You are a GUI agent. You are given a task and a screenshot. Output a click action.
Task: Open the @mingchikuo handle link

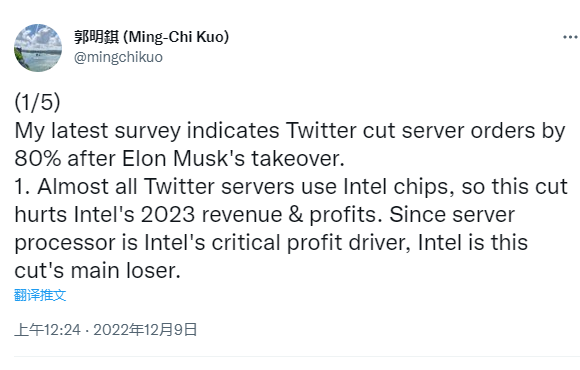pyautogui.click(x=118, y=57)
